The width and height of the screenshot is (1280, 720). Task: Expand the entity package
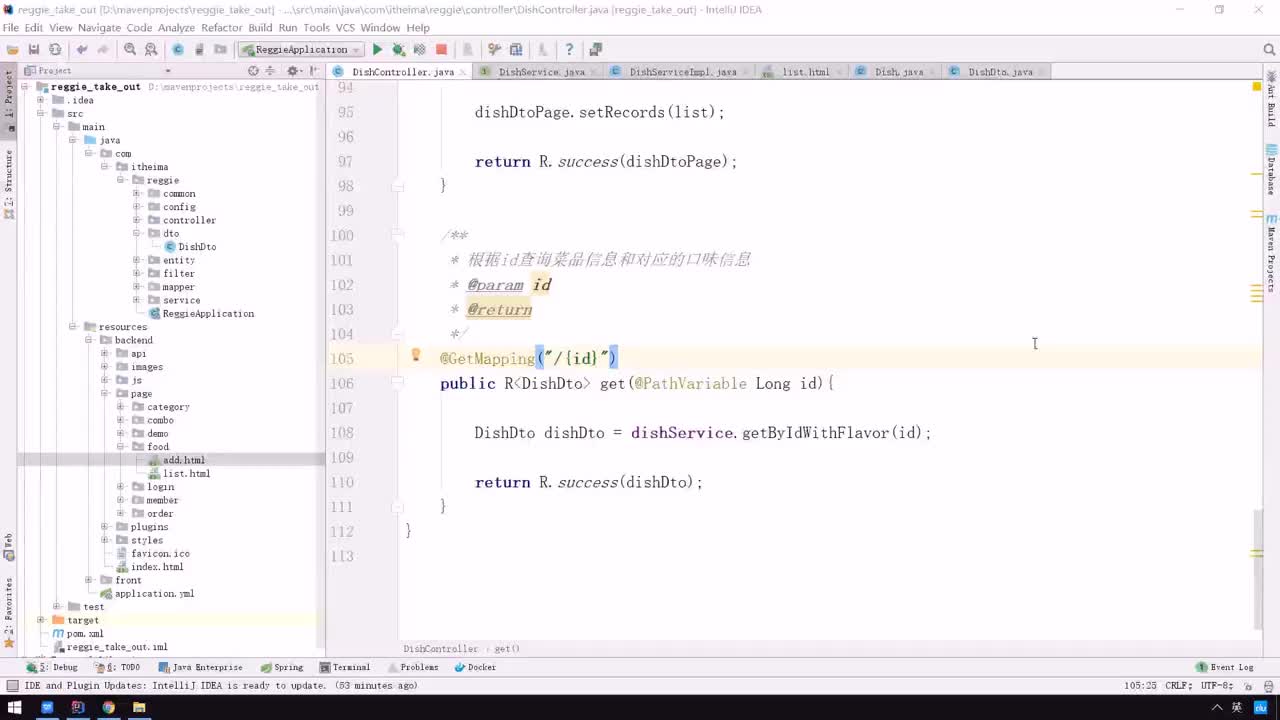pyautogui.click(x=137, y=260)
